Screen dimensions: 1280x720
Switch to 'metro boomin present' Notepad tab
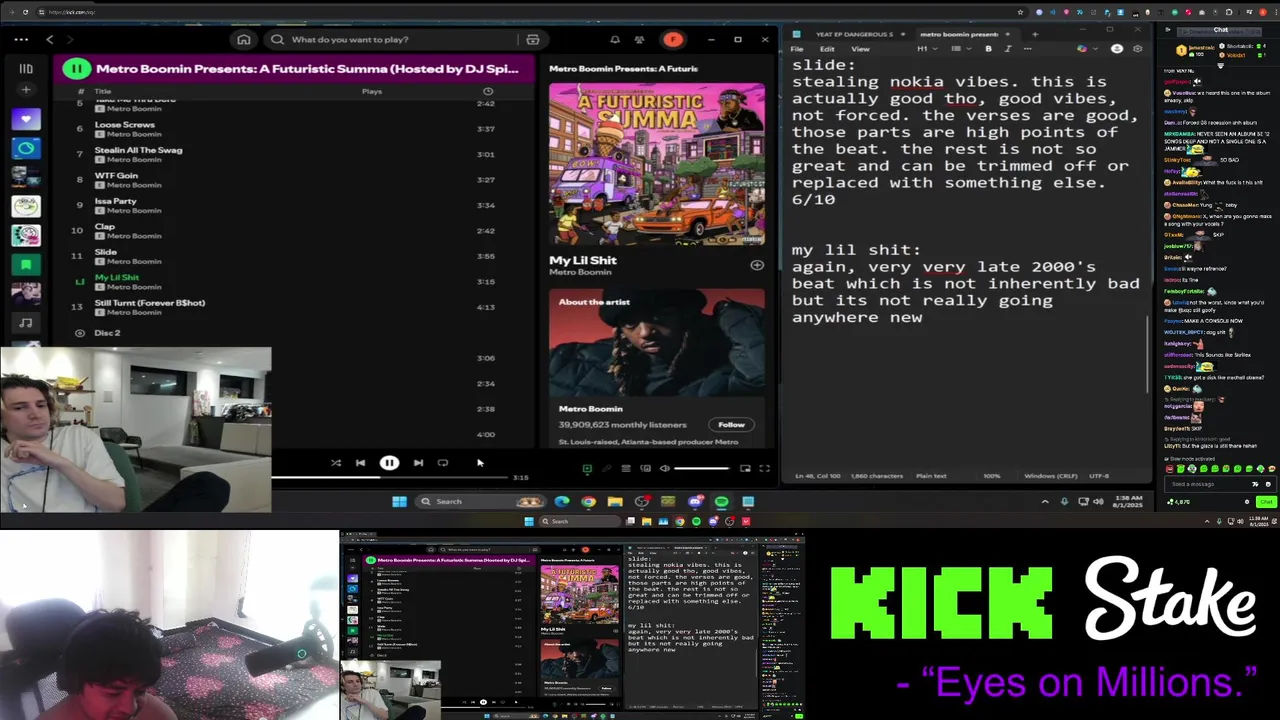[959, 34]
